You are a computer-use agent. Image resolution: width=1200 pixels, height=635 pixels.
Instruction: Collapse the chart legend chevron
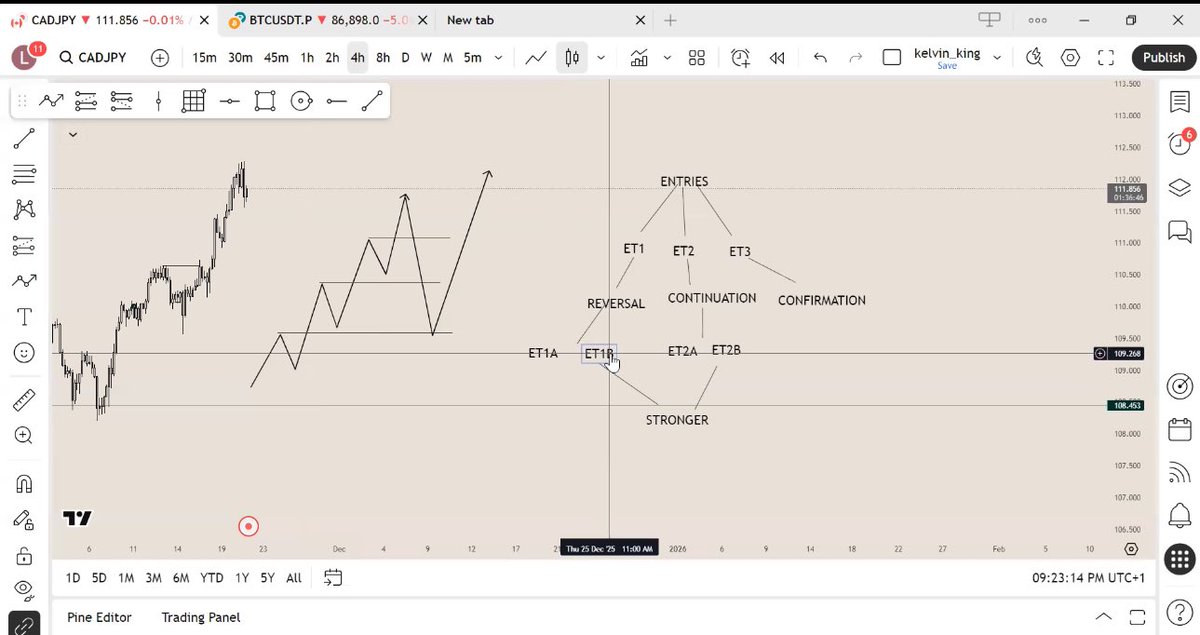click(72, 134)
